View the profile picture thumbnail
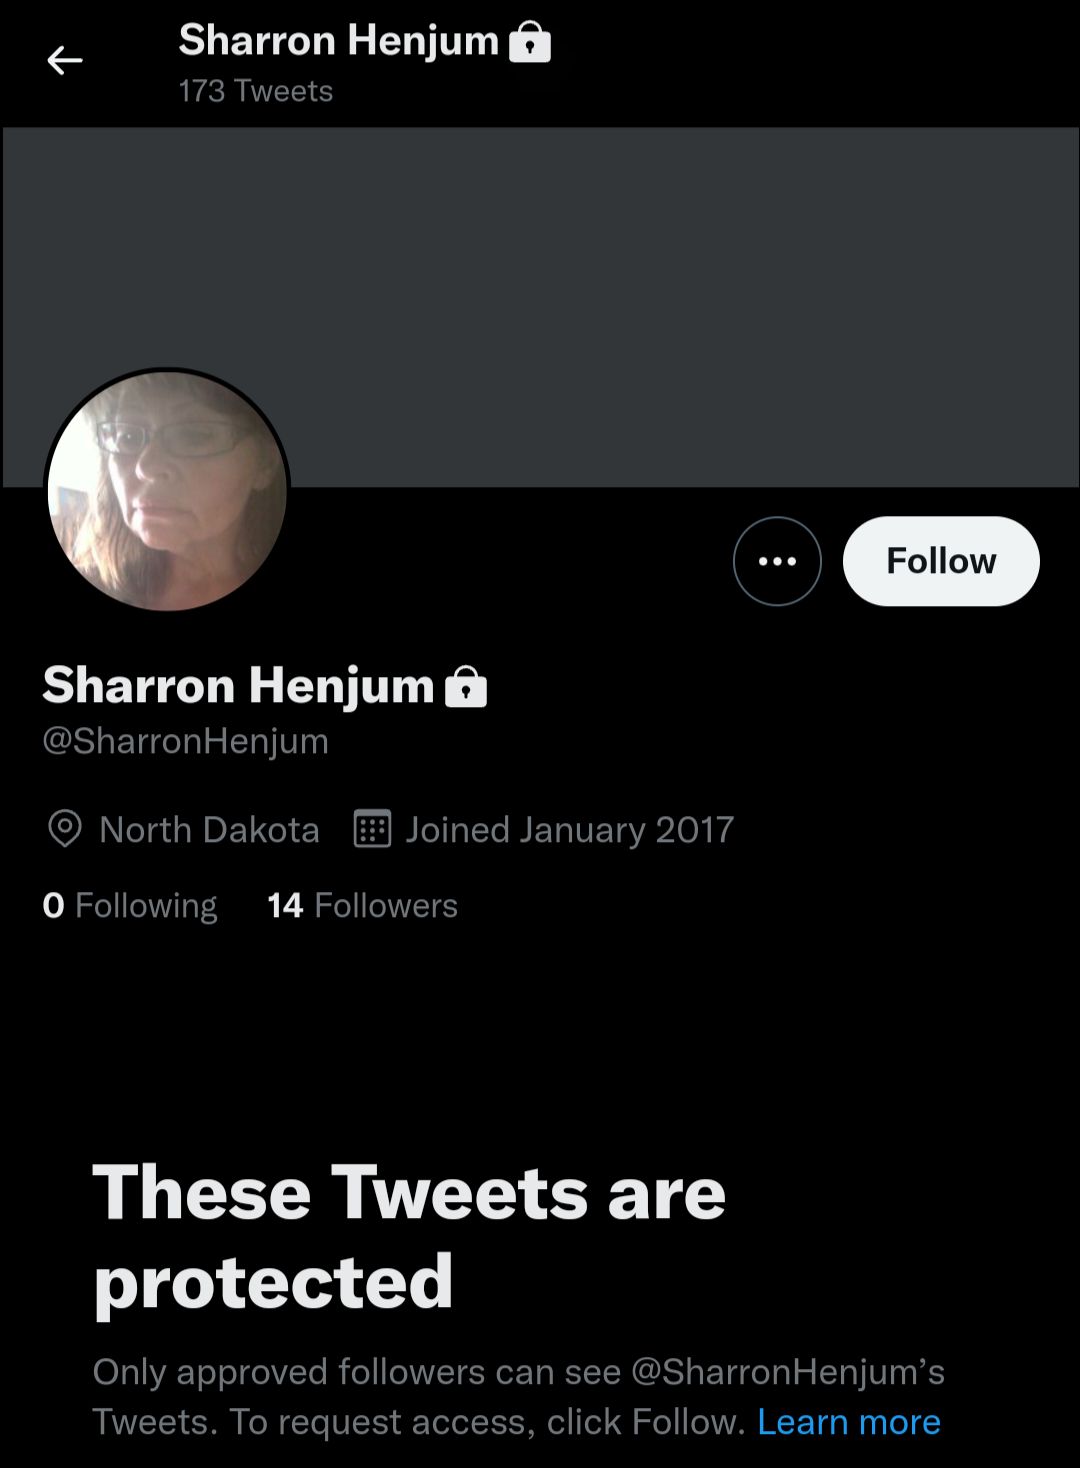The image size is (1080, 1468). coord(167,490)
